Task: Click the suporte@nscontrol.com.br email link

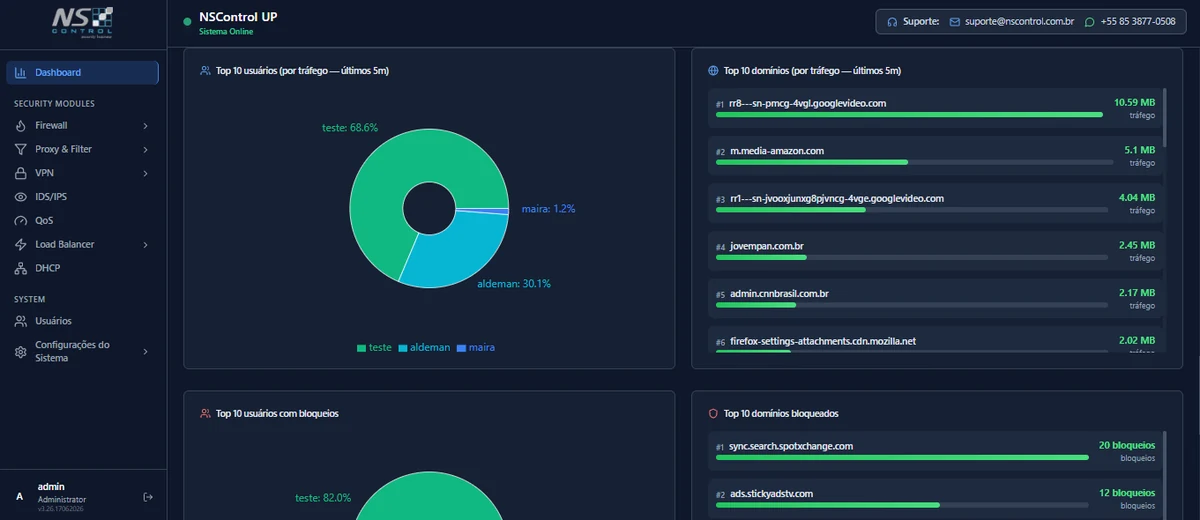Action: (x=1020, y=21)
